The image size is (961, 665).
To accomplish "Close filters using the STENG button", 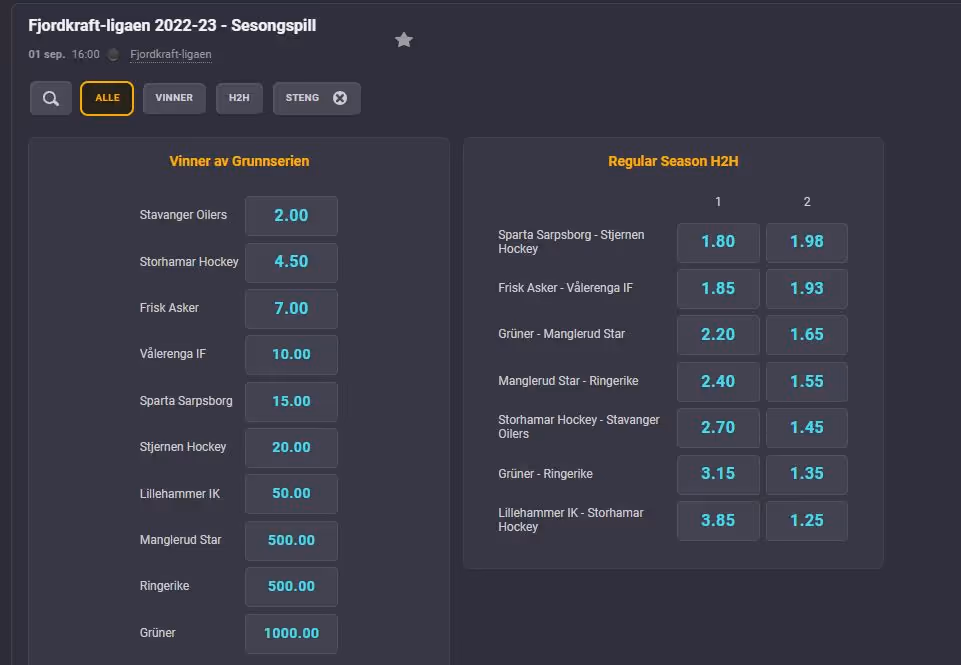I will coord(316,98).
